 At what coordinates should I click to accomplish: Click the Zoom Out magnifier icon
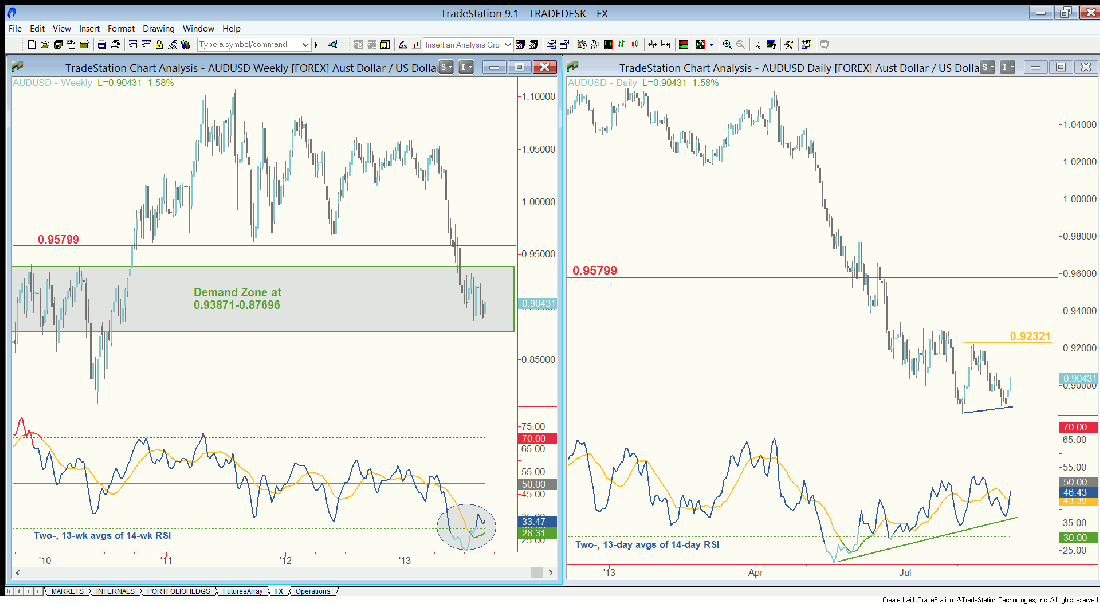741,45
